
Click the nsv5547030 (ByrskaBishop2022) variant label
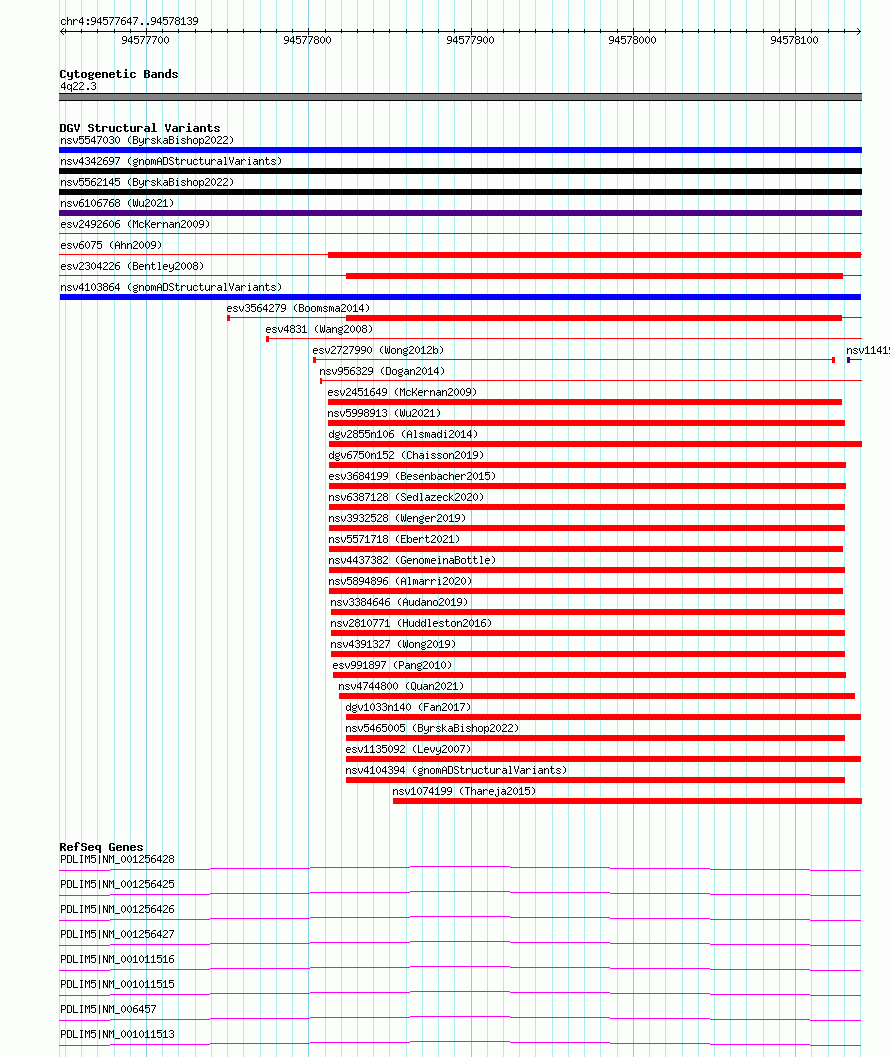pos(147,140)
